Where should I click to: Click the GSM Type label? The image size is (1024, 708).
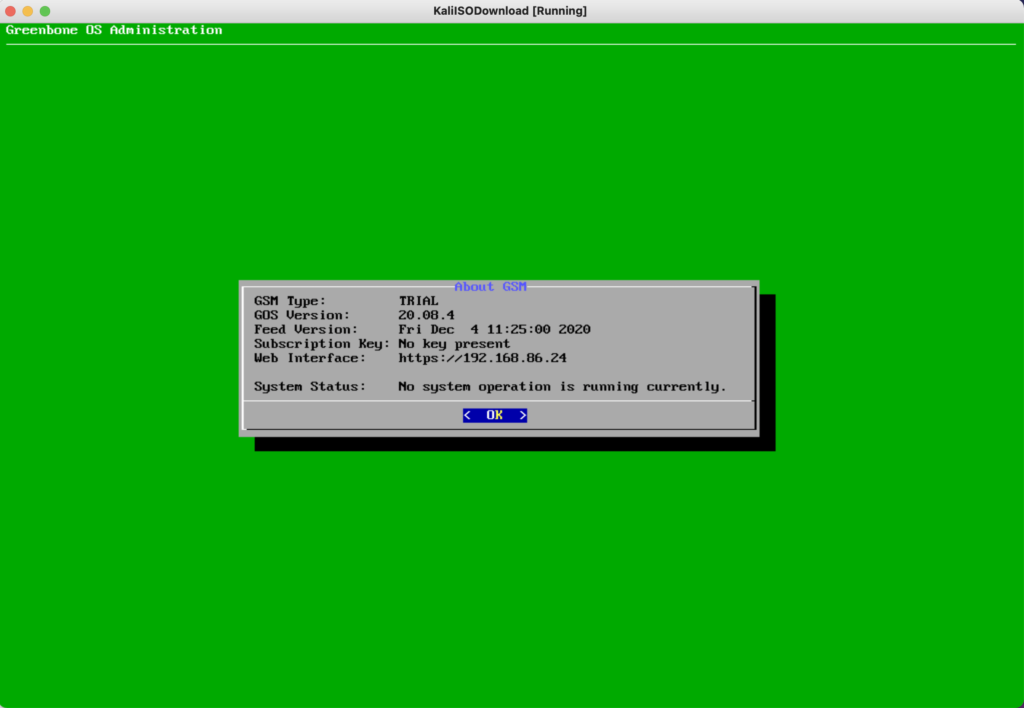point(290,301)
